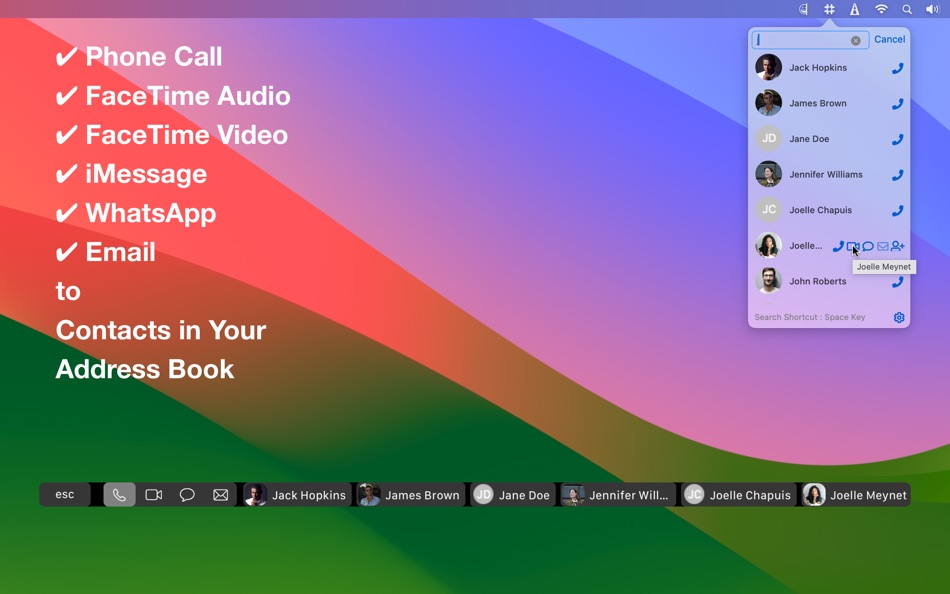Viewport: 950px width, 594px height.
Task: Click the name Jack Hopkins in the popup list
Action: pos(818,68)
